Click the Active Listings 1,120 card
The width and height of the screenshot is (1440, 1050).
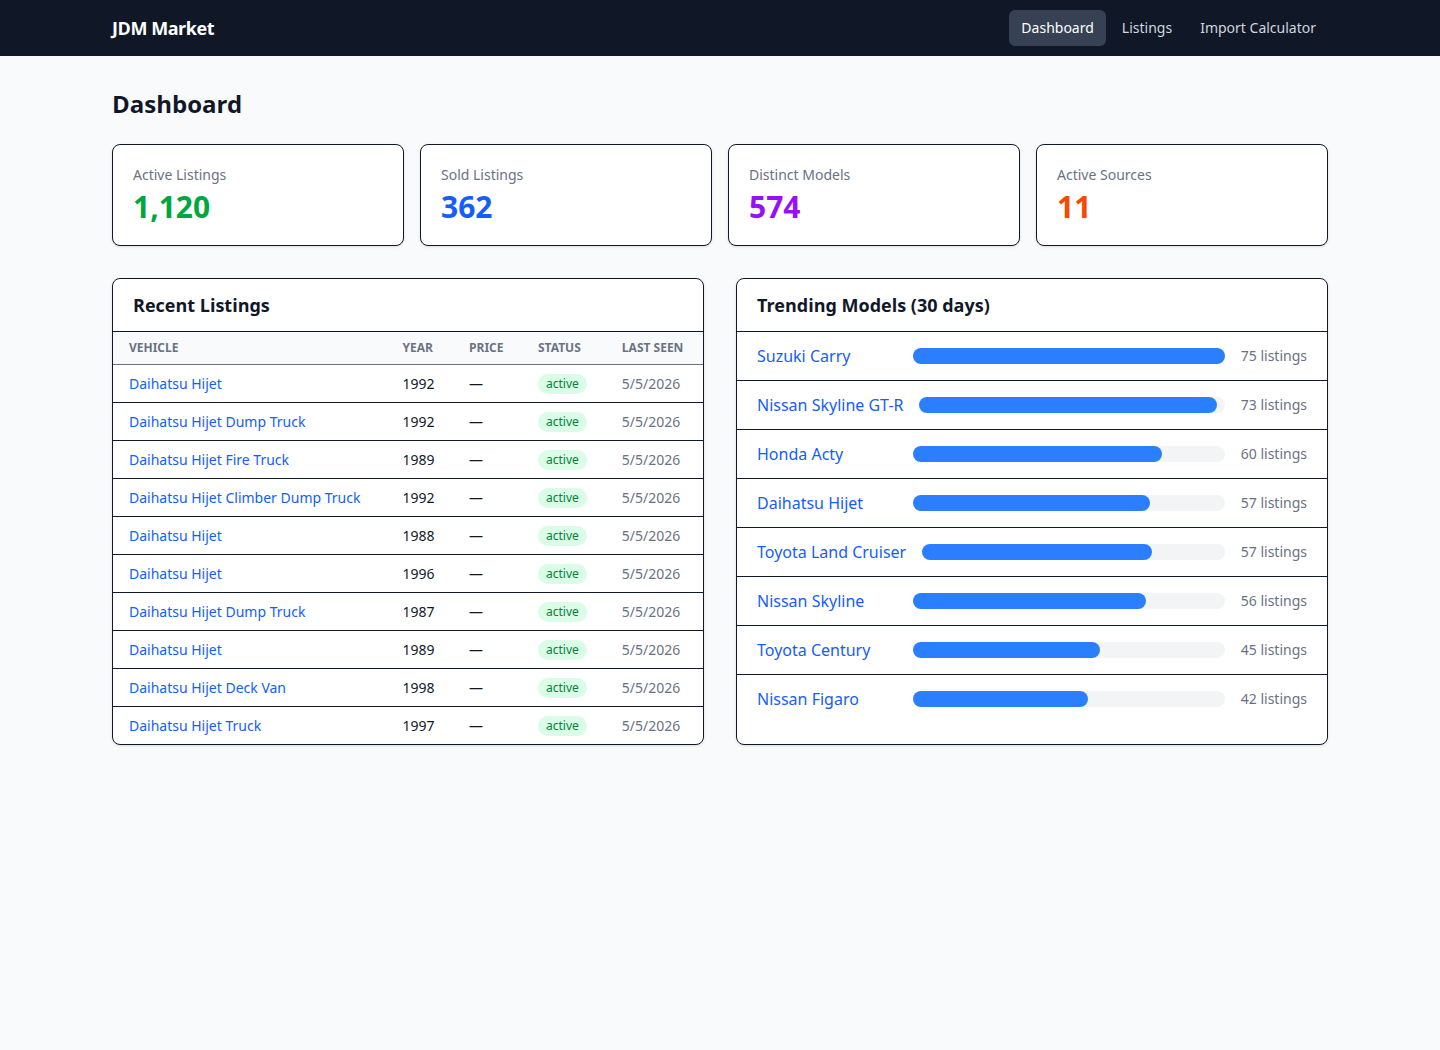(x=258, y=195)
